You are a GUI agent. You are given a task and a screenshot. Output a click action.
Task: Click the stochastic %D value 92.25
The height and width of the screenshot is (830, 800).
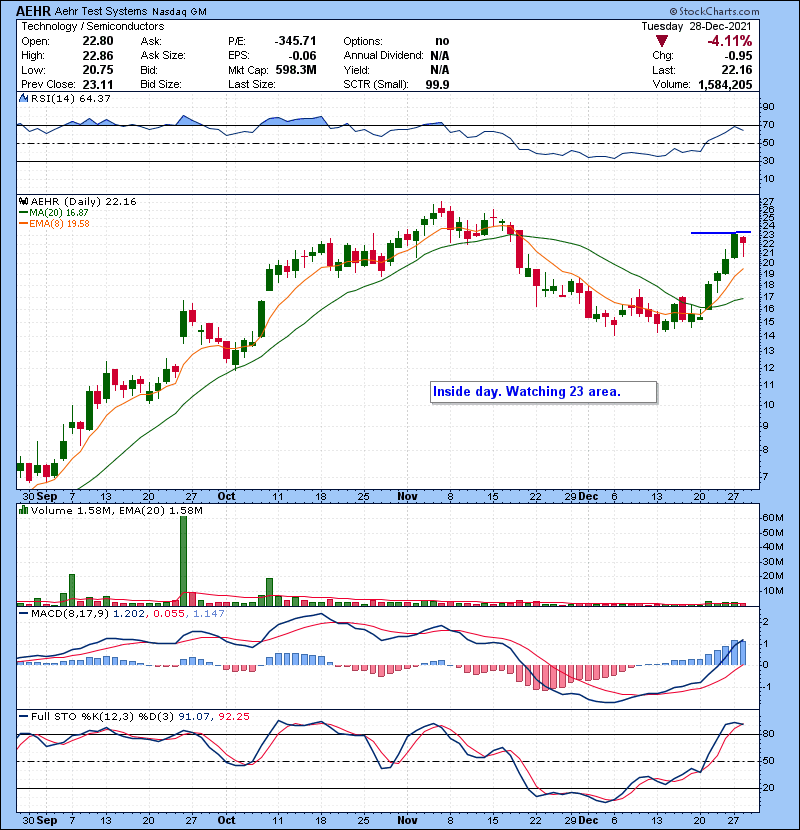click(233, 716)
